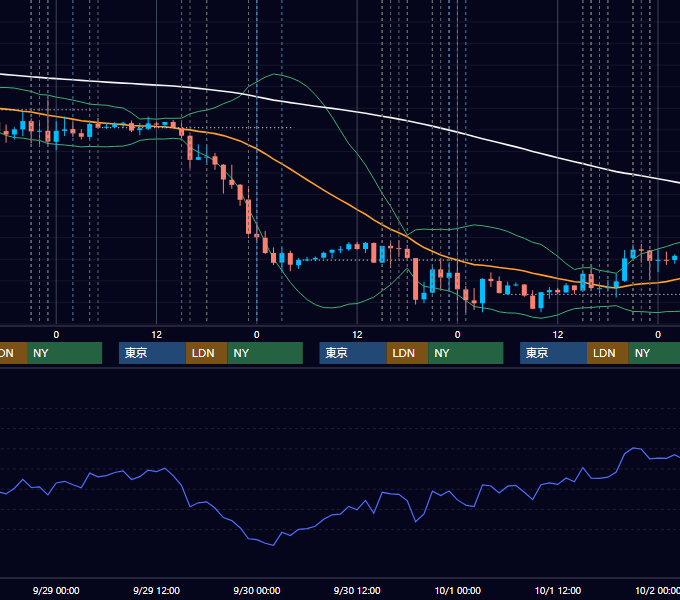Image resolution: width=680 pixels, height=600 pixels.
Task: Click the 10/1 12:00 date label
Action: 558,590
